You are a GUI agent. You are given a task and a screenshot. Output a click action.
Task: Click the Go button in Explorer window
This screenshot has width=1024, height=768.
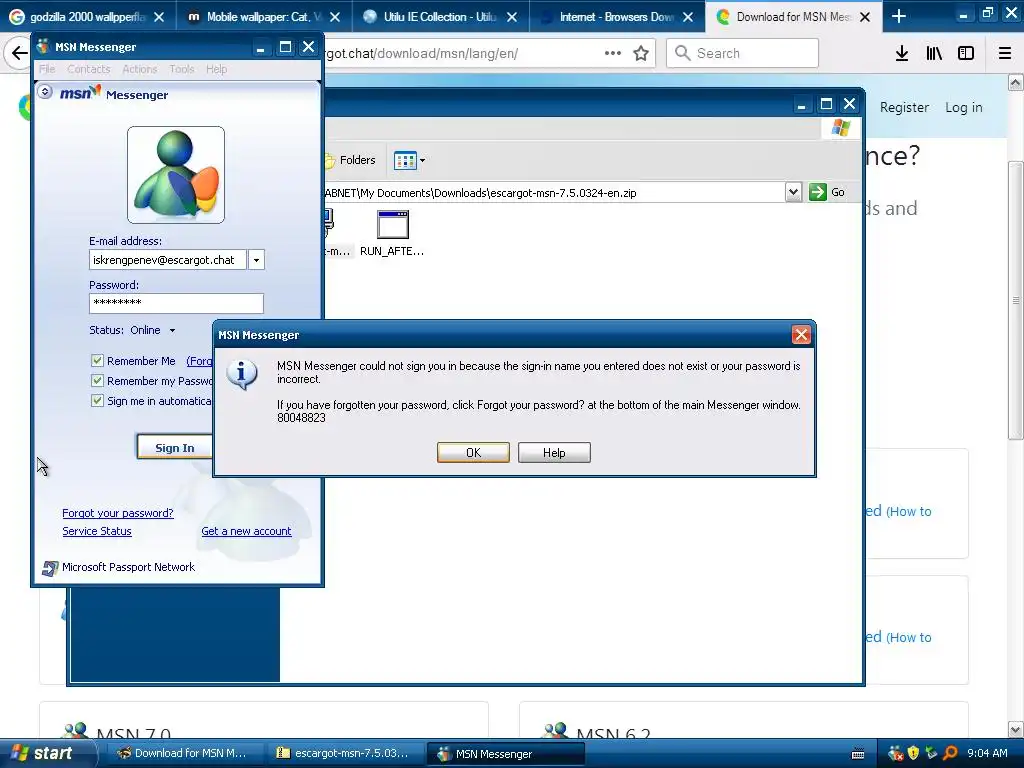(827, 192)
